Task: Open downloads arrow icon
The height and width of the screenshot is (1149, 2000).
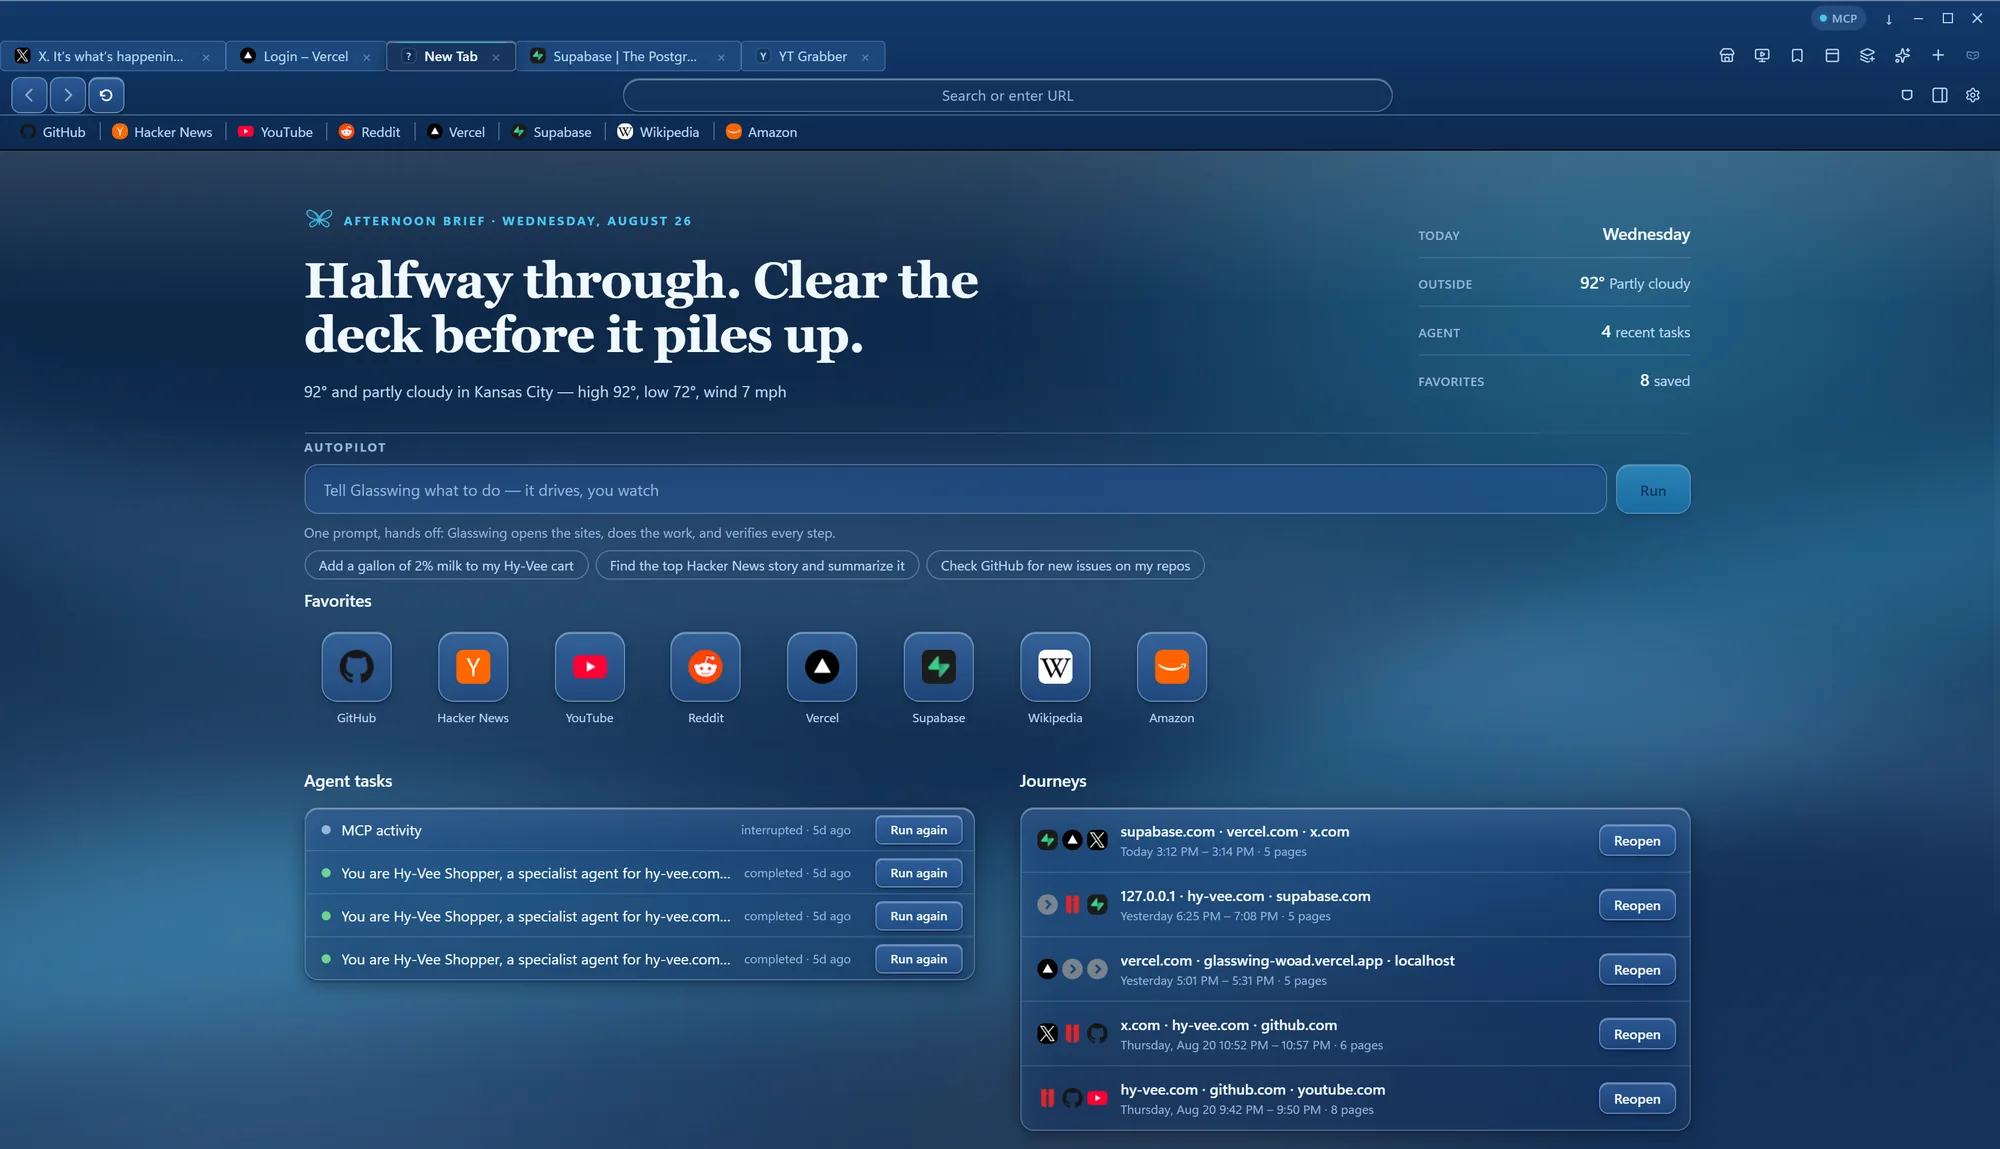Action: 1889,19
